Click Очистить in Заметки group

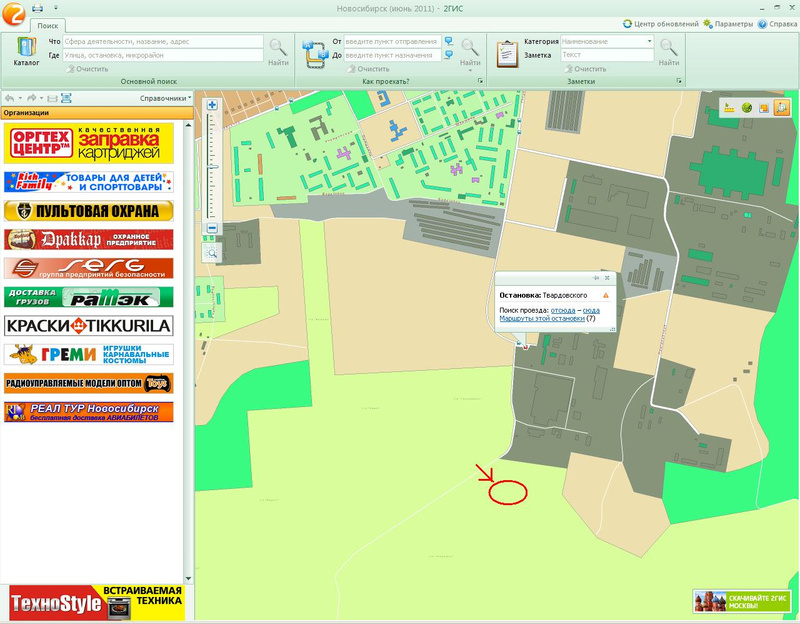coord(586,69)
